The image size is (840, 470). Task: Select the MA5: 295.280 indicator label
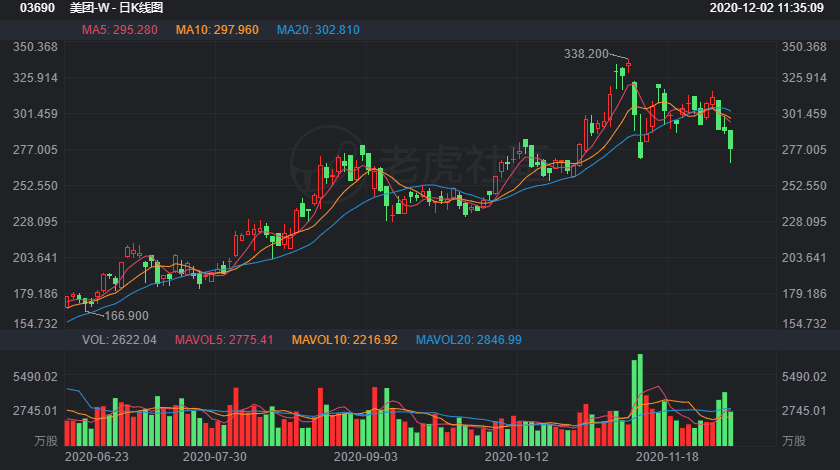click(x=119, y=30)
